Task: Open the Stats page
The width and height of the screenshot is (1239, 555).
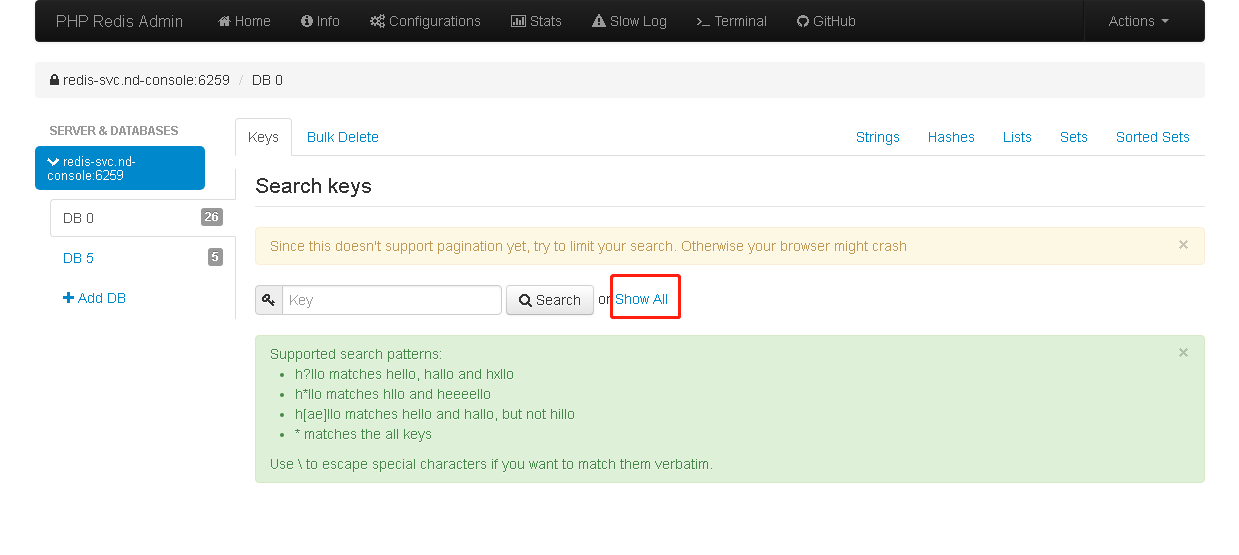Action: click(x=536, y=21)
